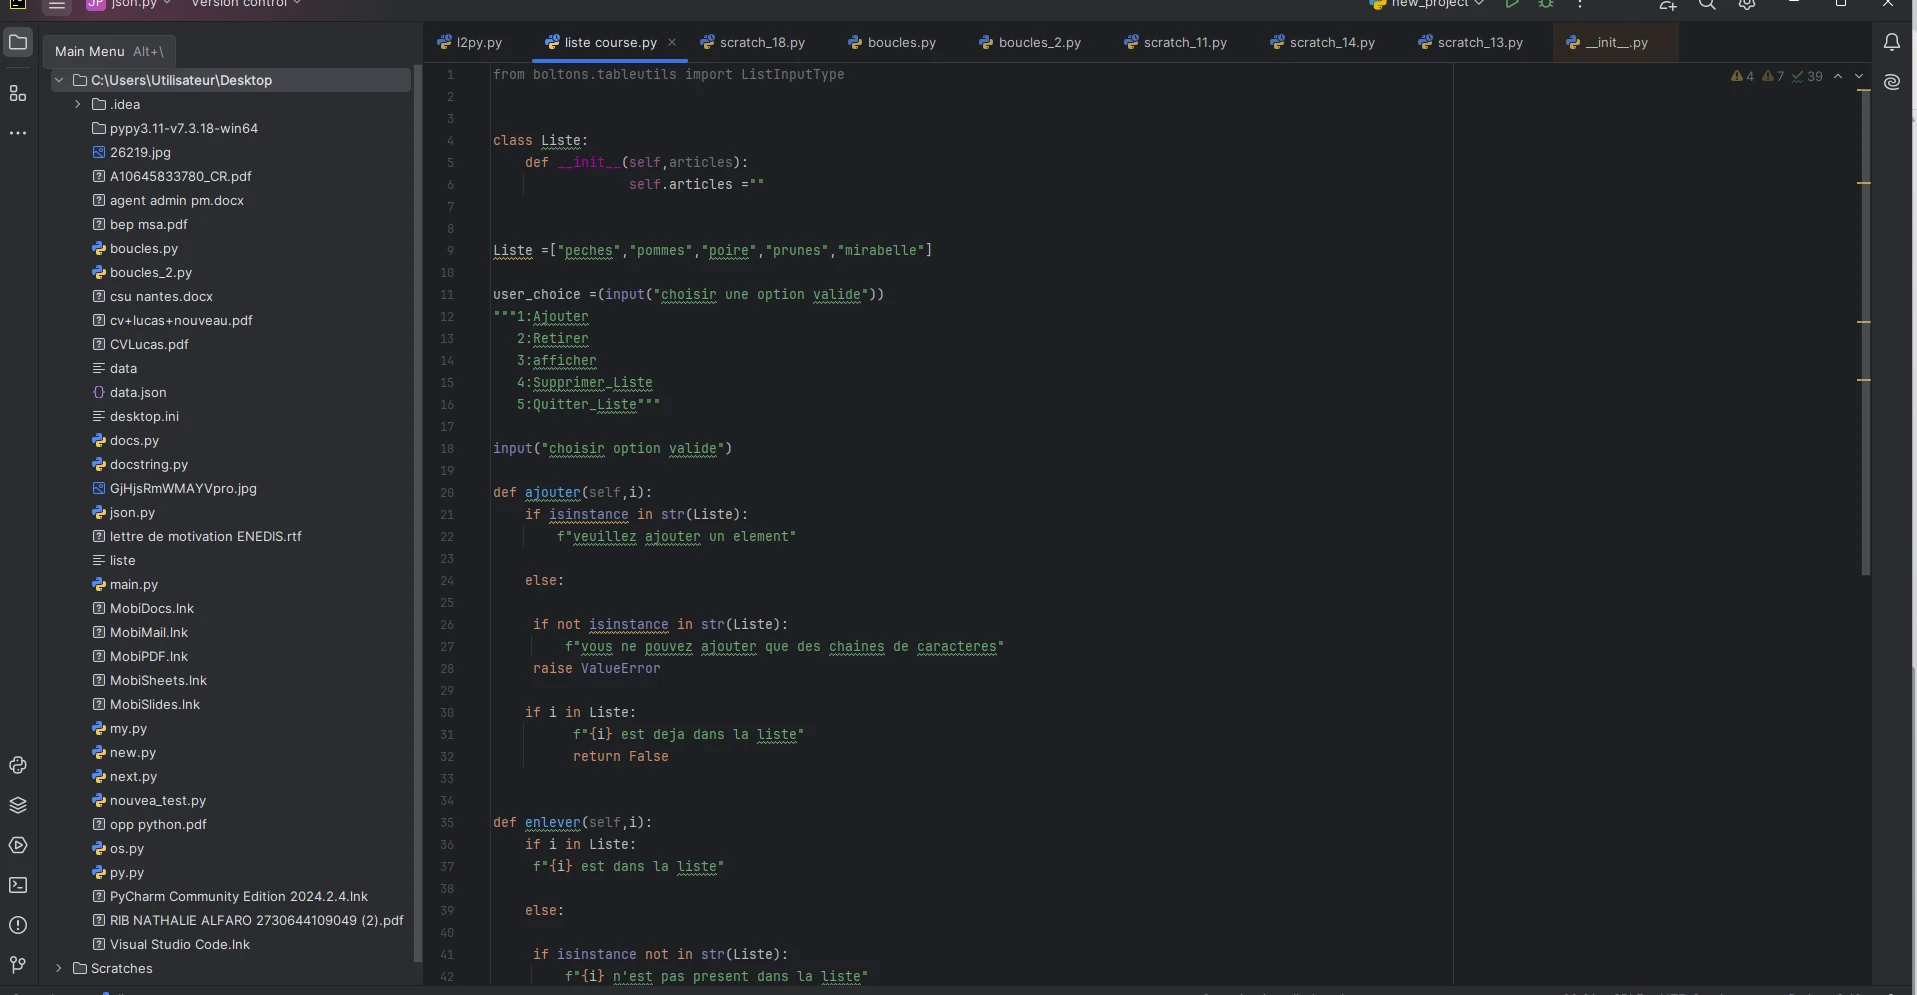Open the Git version control panel
The height and width of the screenshot is (995, 1917).
pyautogui.click(x=18, y=965)
